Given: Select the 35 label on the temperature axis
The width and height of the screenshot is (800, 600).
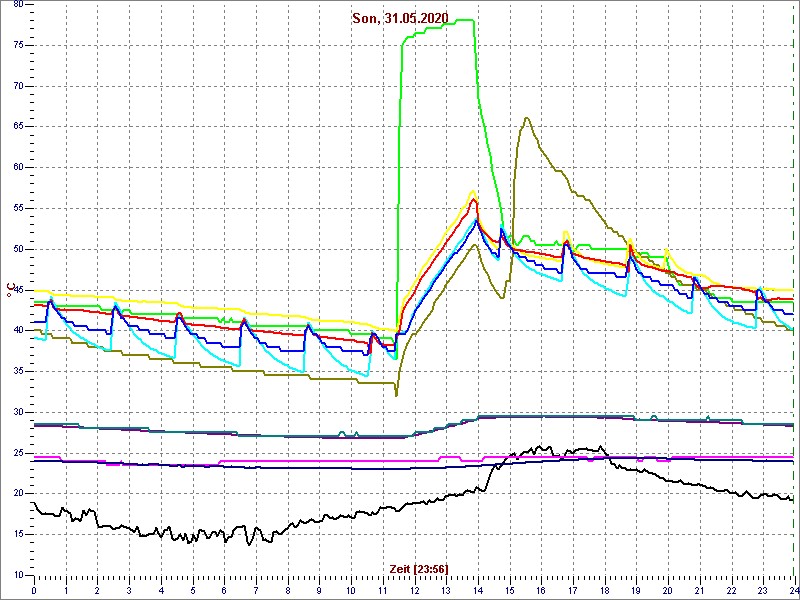Looking at the screenshot, I should pyautogui.click(x=18, y=371).
